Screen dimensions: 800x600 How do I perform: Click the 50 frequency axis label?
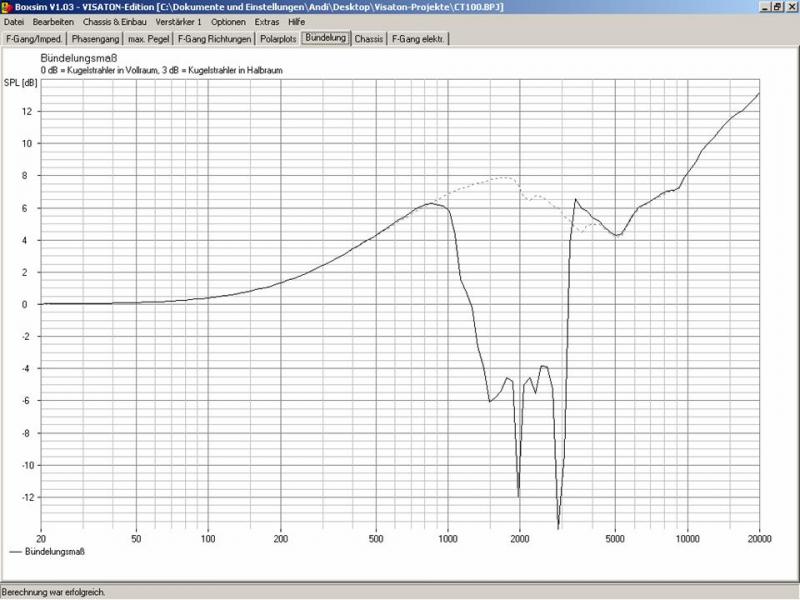point(136,539)
